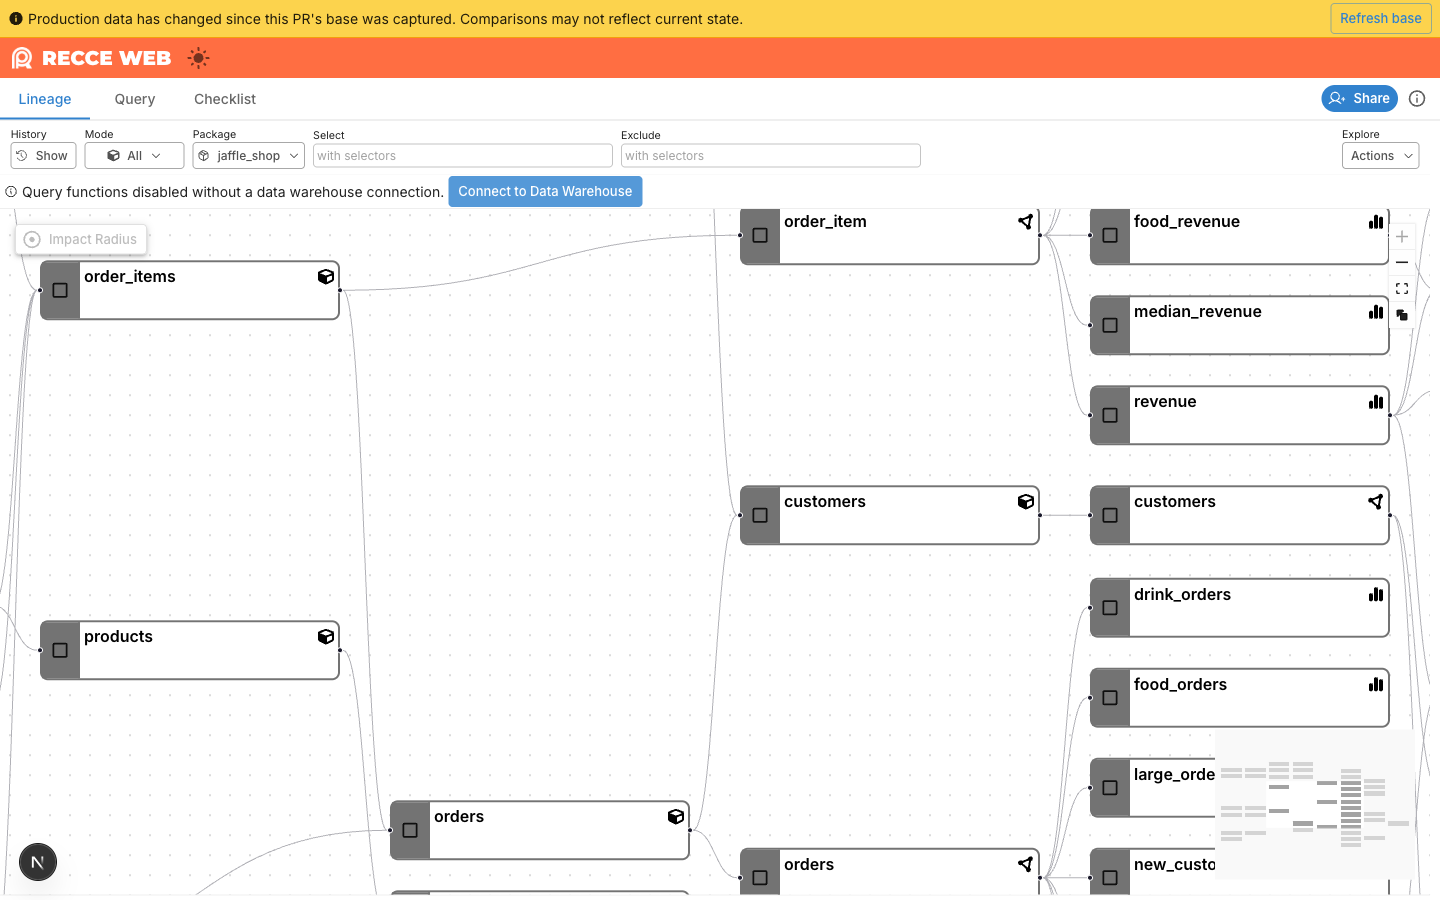
Task: Check the revenue node checkbox
Action: pyautogui.click(x=1110, y=415)
